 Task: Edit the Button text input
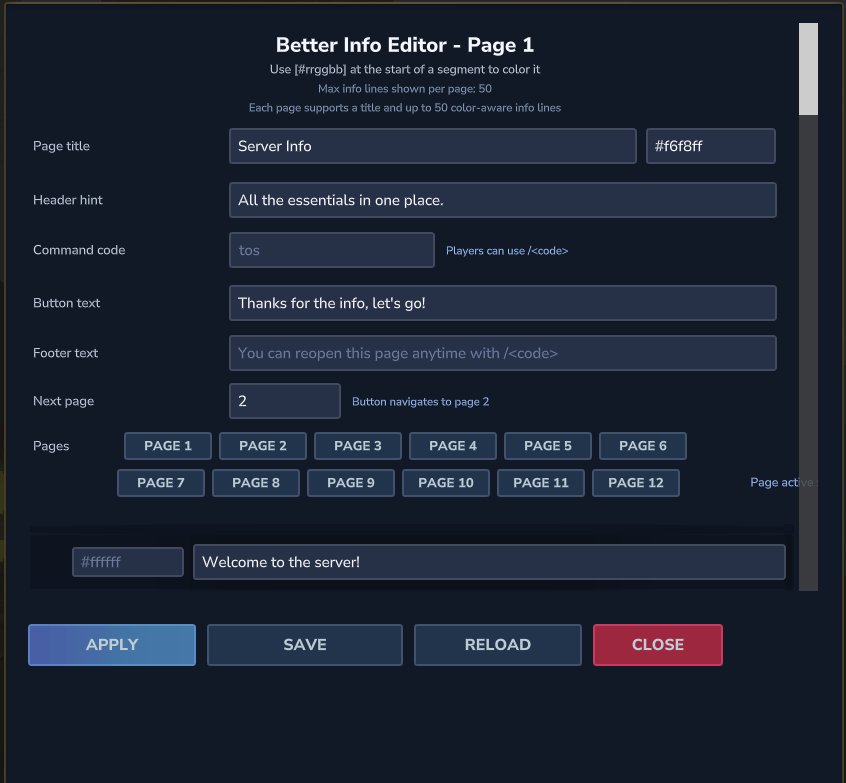503,303
